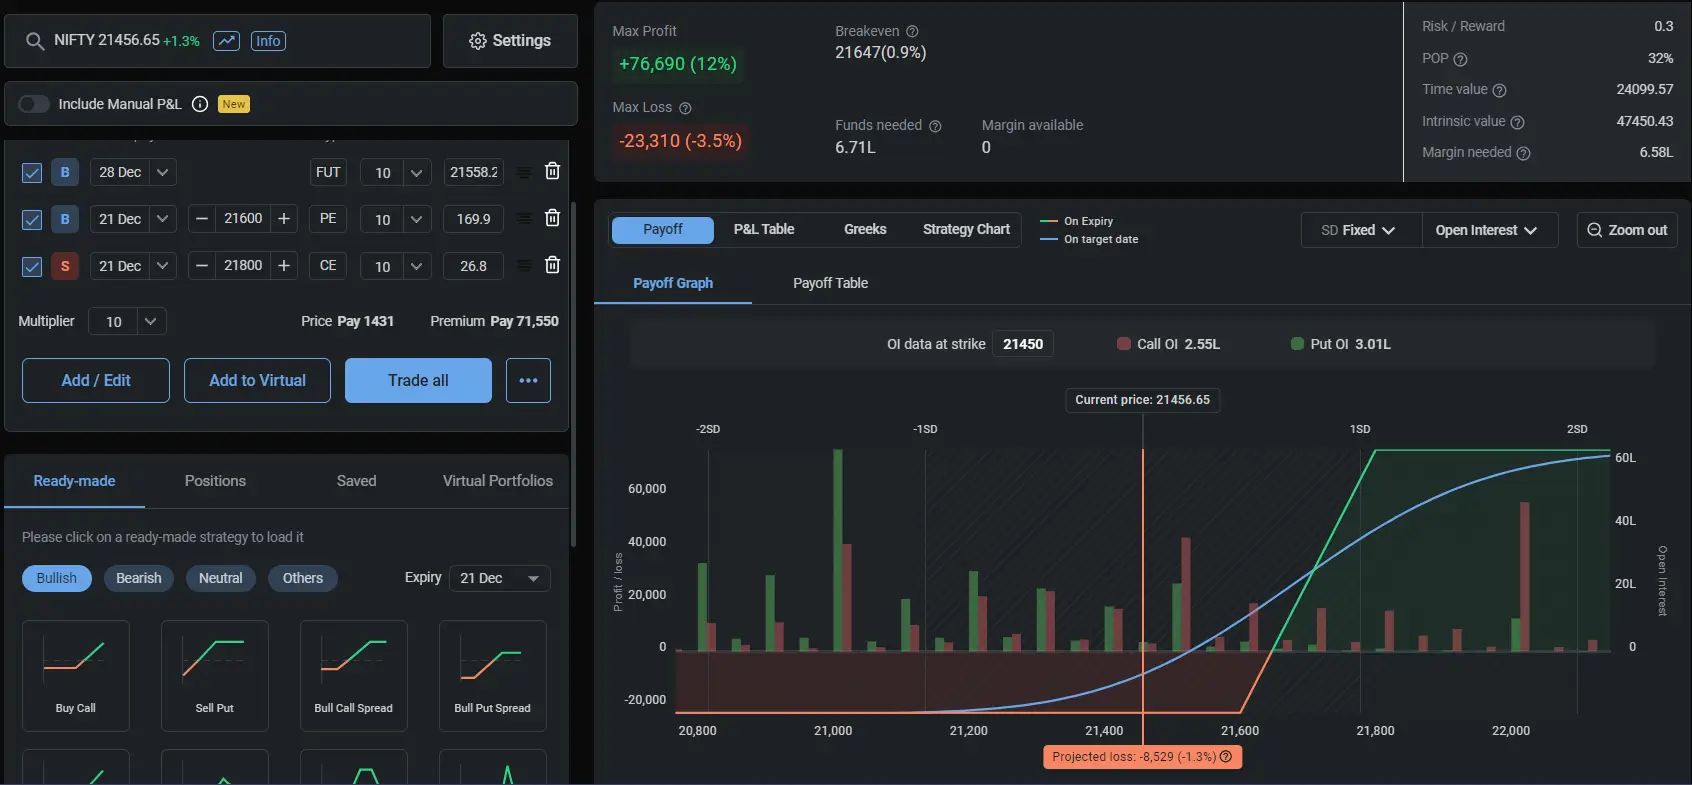Open the Strategy Chart tab
The width and height of the screenshot is (1692, 785).
[966, 230]
